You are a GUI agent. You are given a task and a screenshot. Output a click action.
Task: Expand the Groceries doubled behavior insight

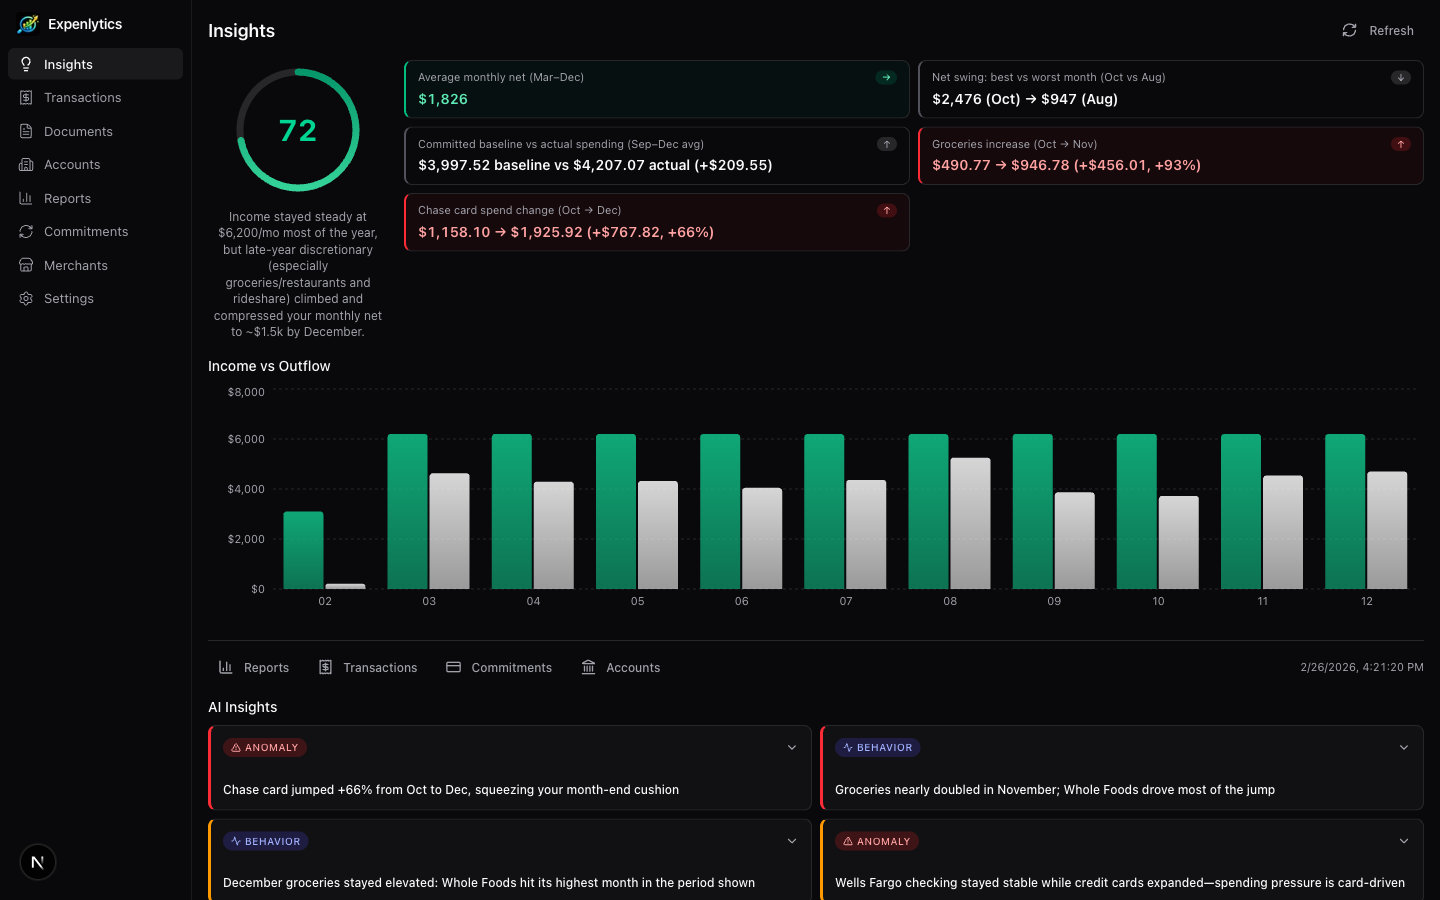click(1403, 747)
